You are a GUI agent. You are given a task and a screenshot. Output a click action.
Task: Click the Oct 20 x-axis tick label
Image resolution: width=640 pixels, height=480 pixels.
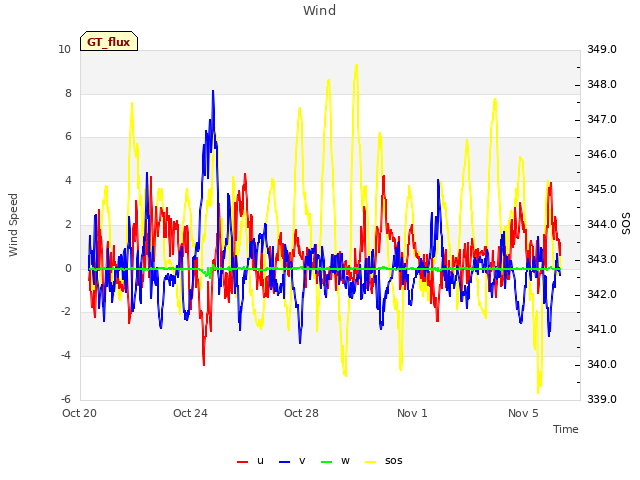point(79,413)
